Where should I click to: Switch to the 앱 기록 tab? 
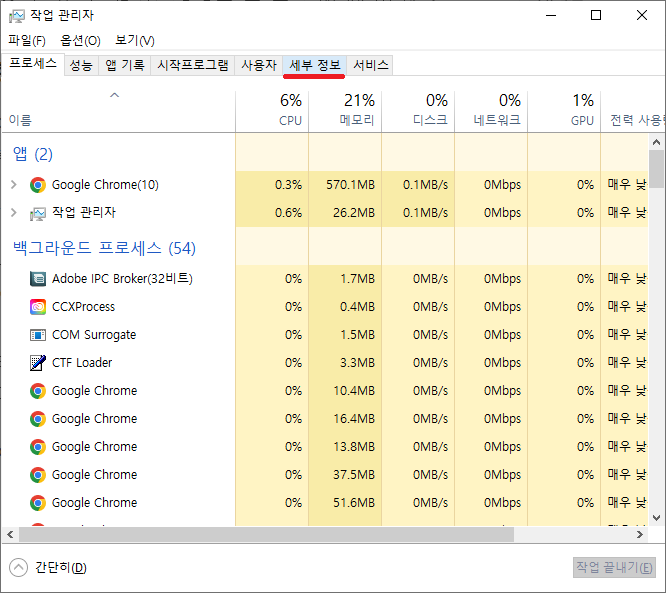pyautogui.click(x=124, y=65)
